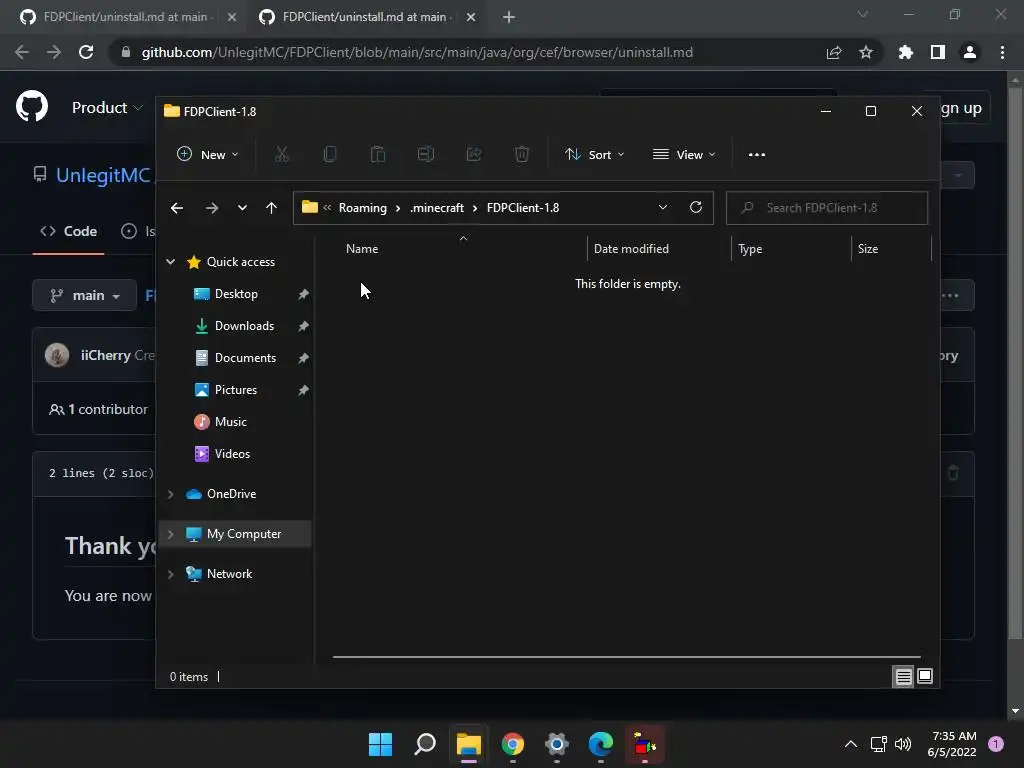
Task: Open the Product menu on GitHub
Action: click(x=107, y=108)
